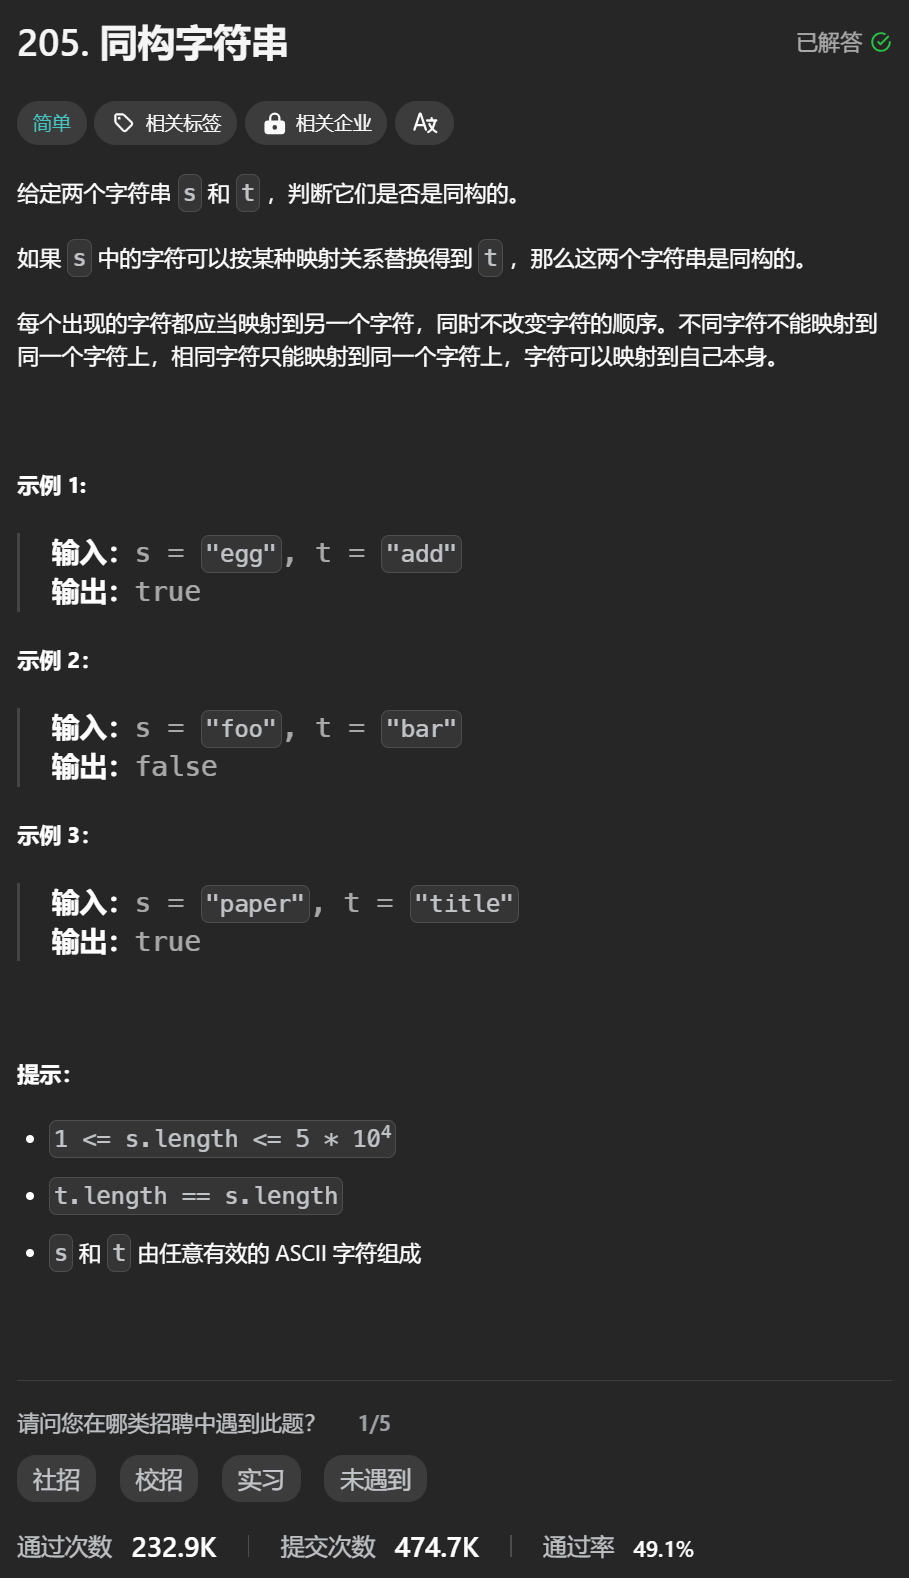The height and width of the screenshot is (1578, 909).
Task: Select the 社招 survey option
Action: 56,1478
